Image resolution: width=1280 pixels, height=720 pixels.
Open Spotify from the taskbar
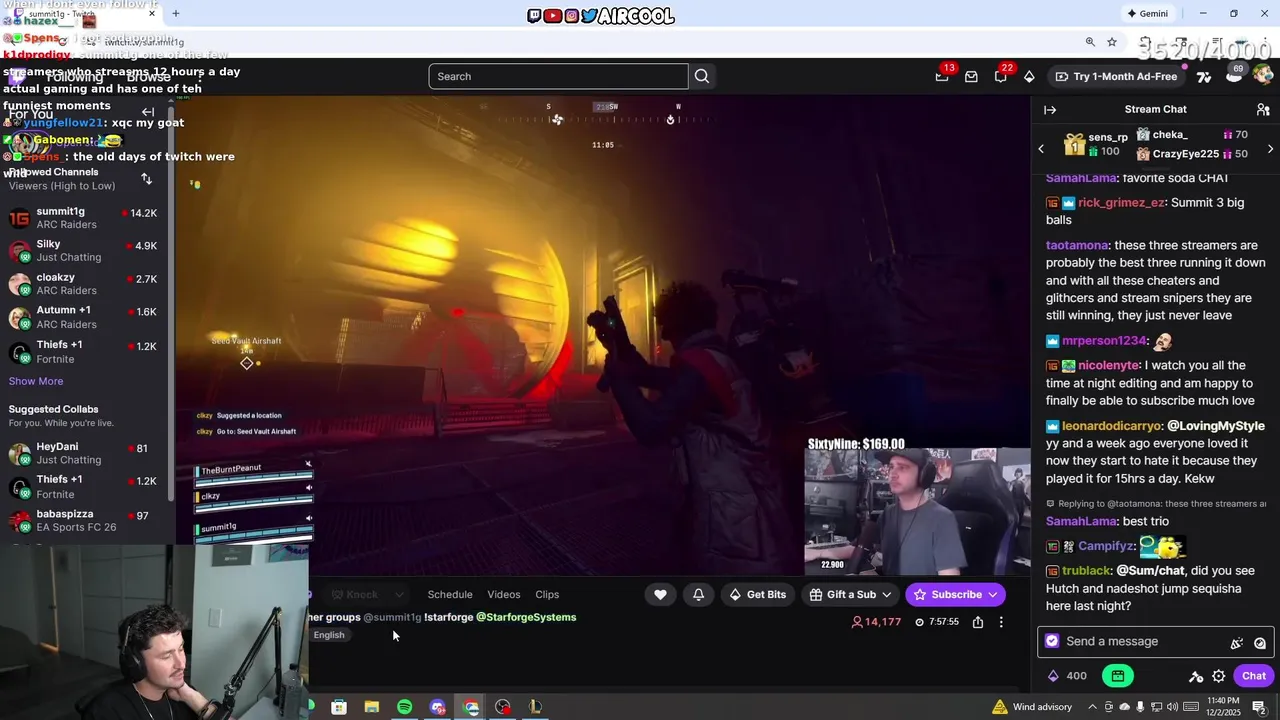pyautogui.click(x=404, y=707)
